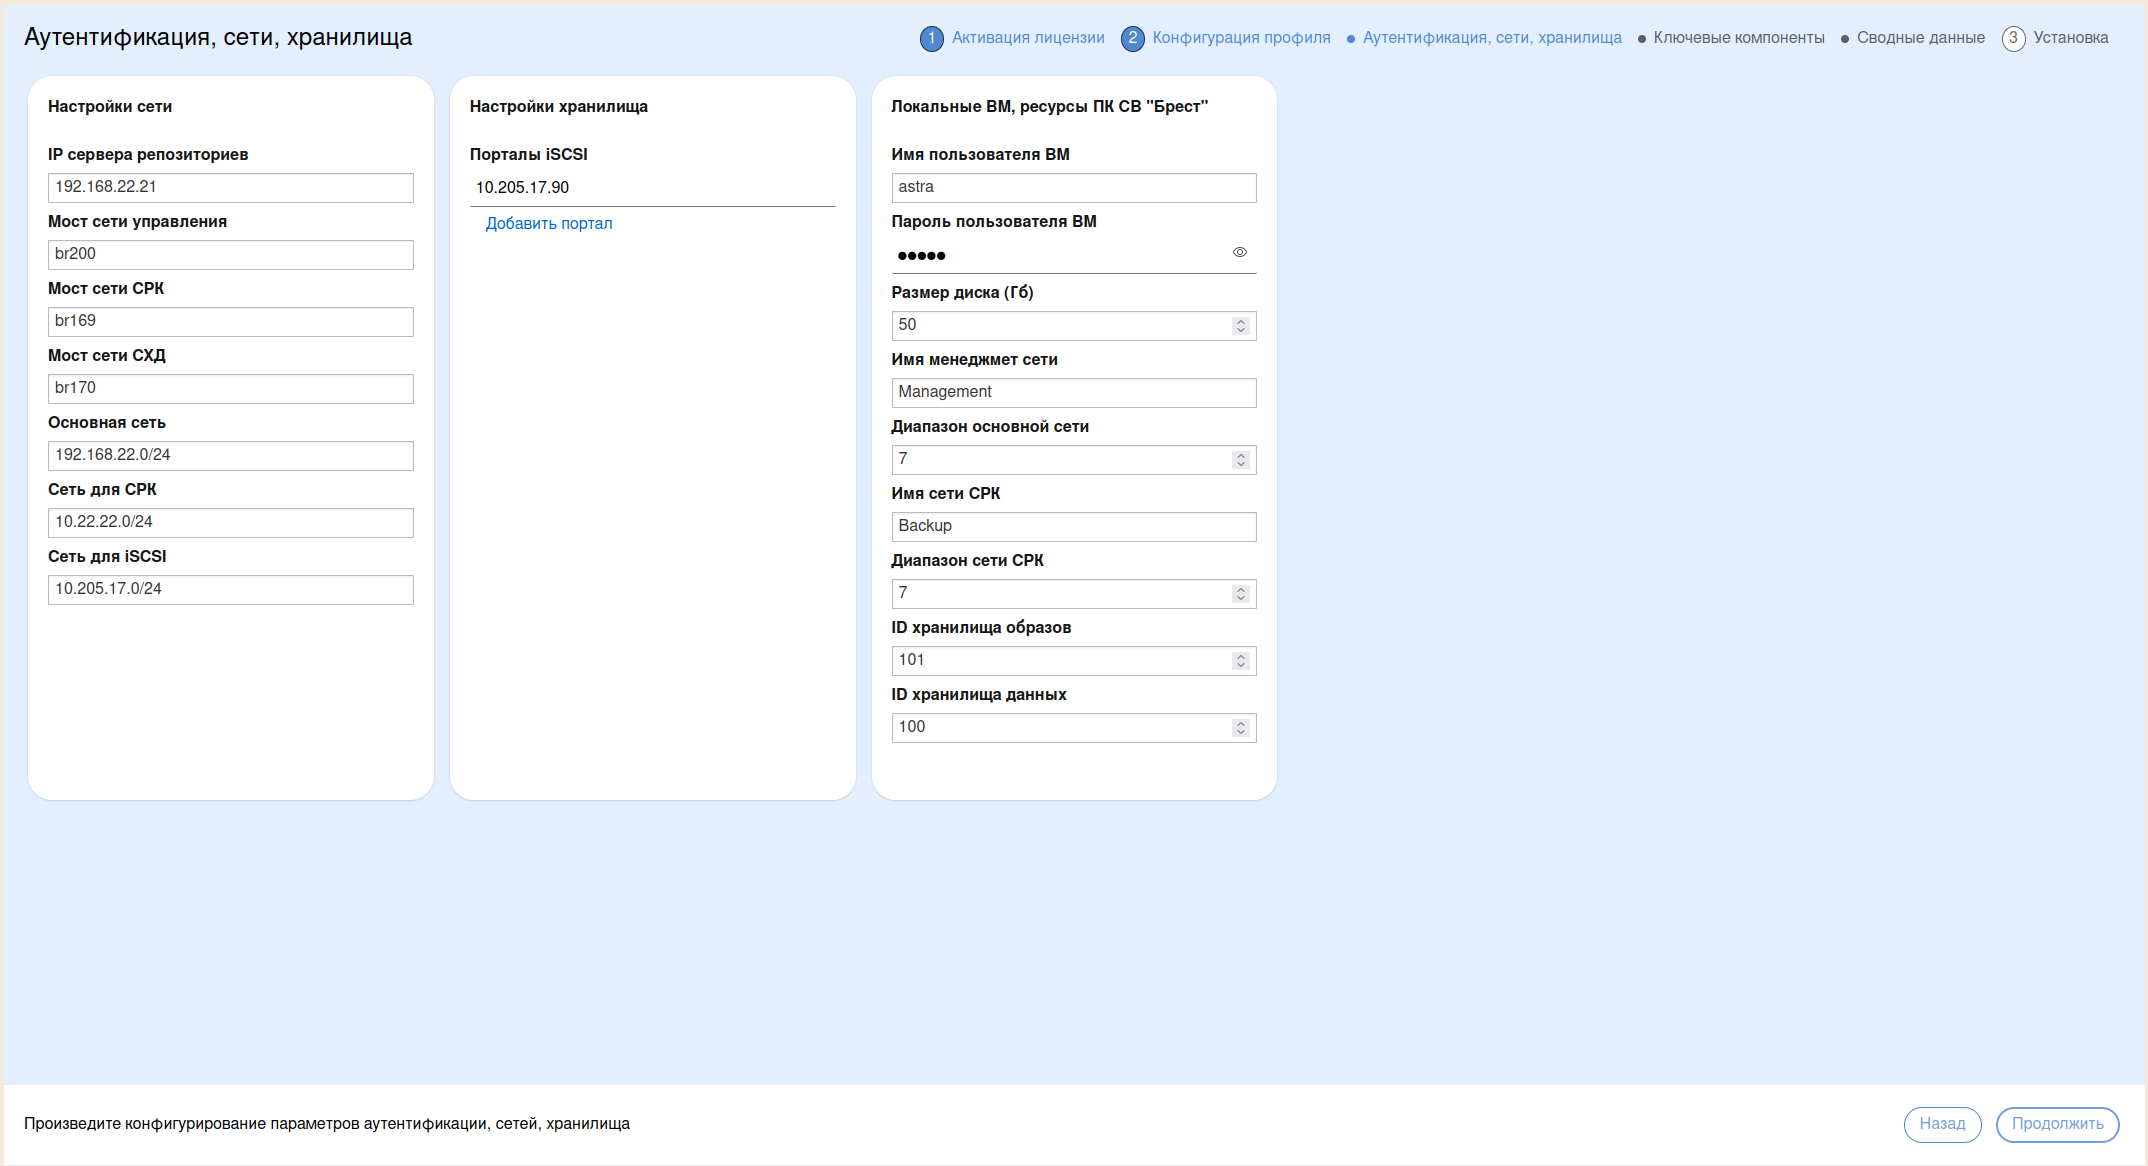Focus the Мост сети СРК field
Viewport: 2148px width, 1166px height.
(x=231, y=321)
